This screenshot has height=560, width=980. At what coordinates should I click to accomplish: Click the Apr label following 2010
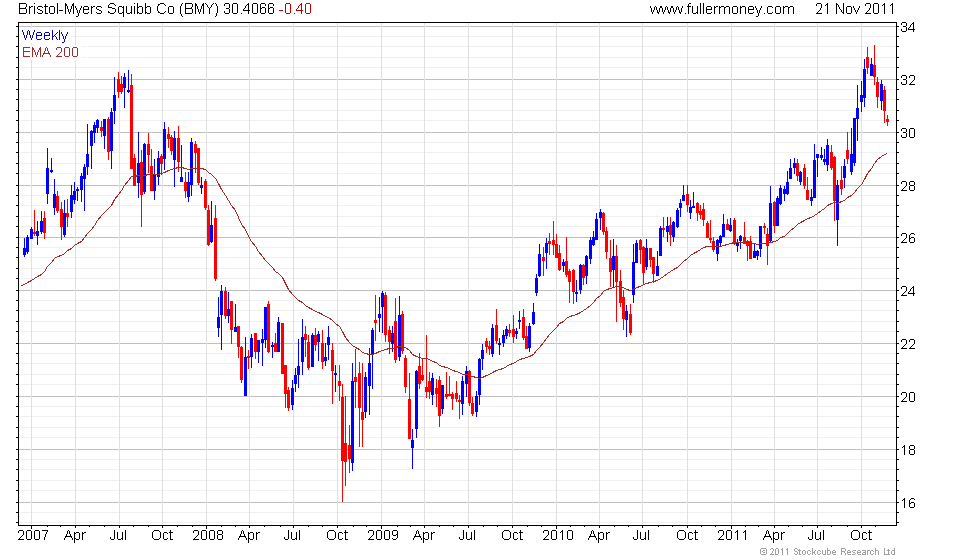tap(599, 536)
